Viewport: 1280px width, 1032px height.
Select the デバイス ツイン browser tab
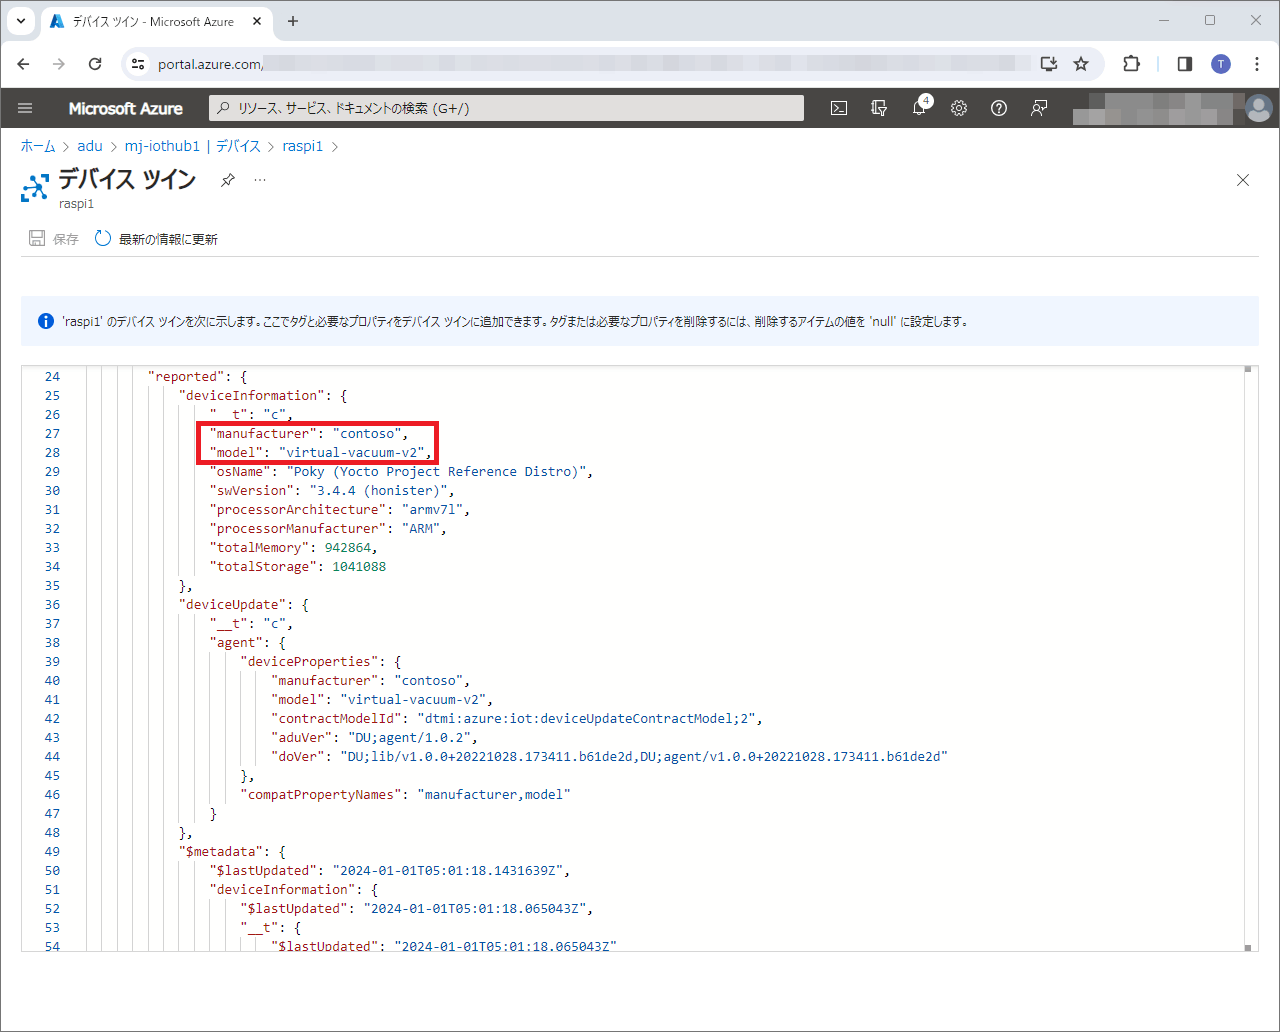point(155,21)
